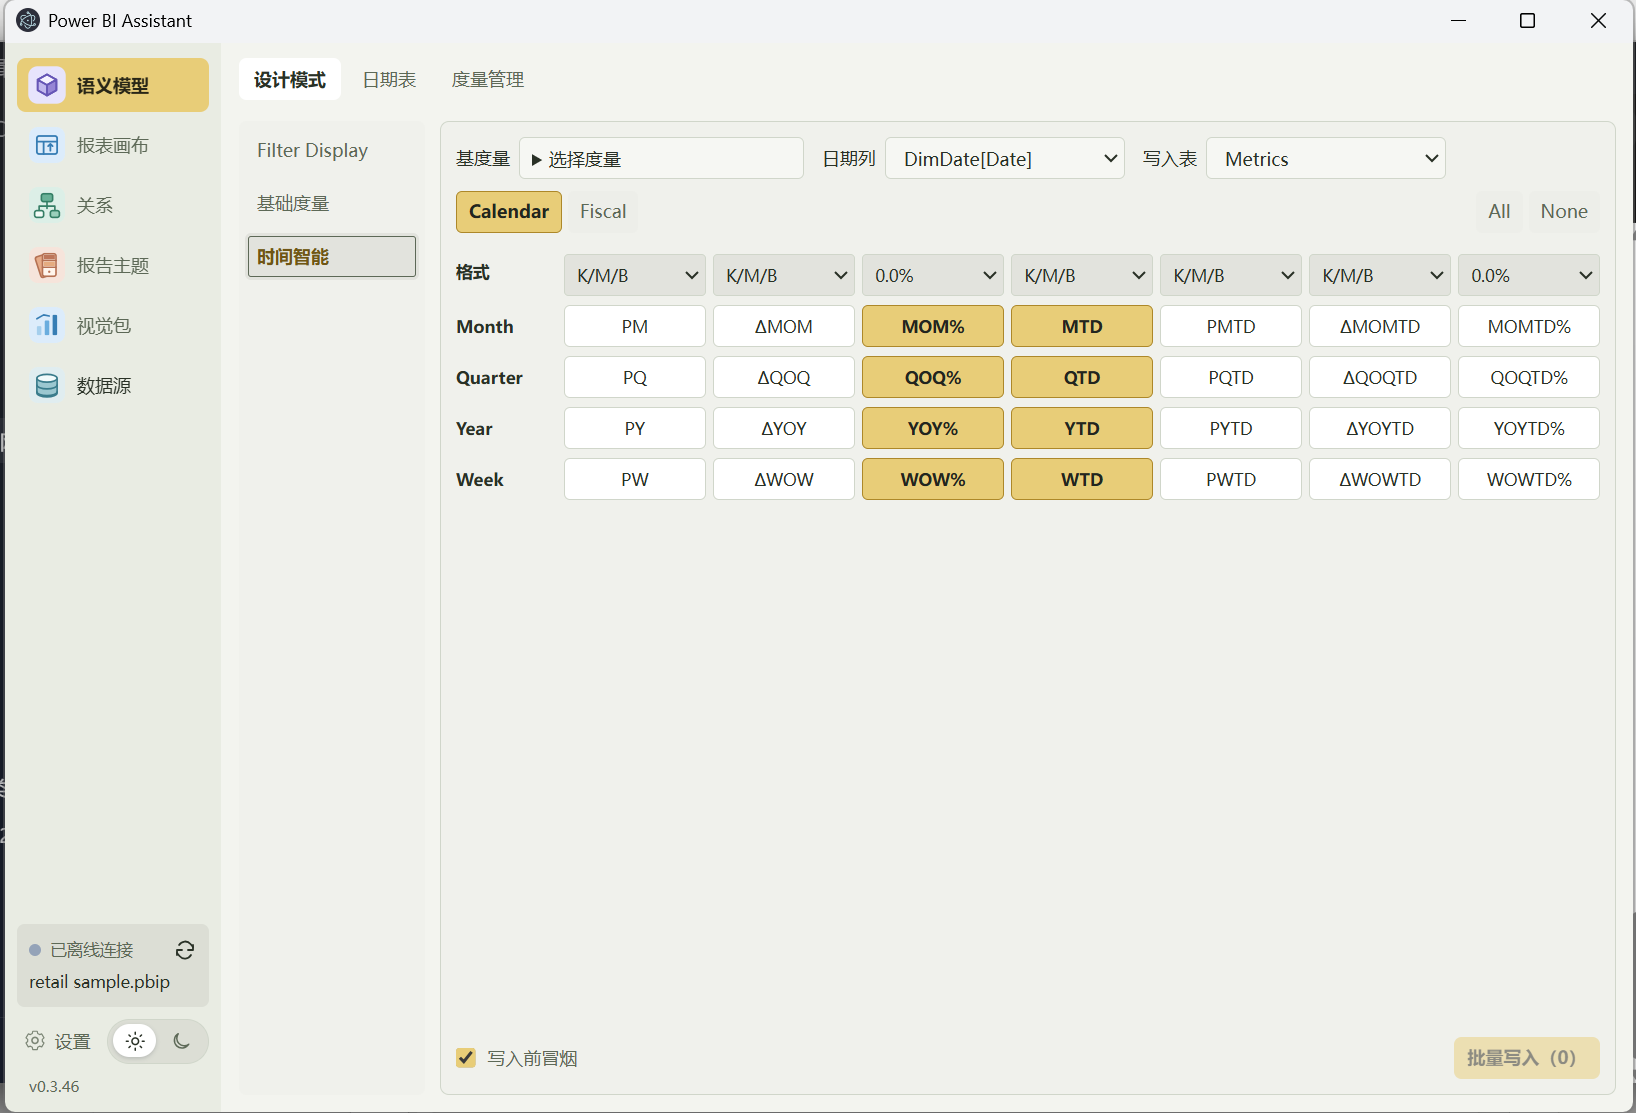Viewport: 1636px width, 1113px height.
Task: Toggle the MOM% measure on or off
Action: pyautogui.click(x=933, y=326)
